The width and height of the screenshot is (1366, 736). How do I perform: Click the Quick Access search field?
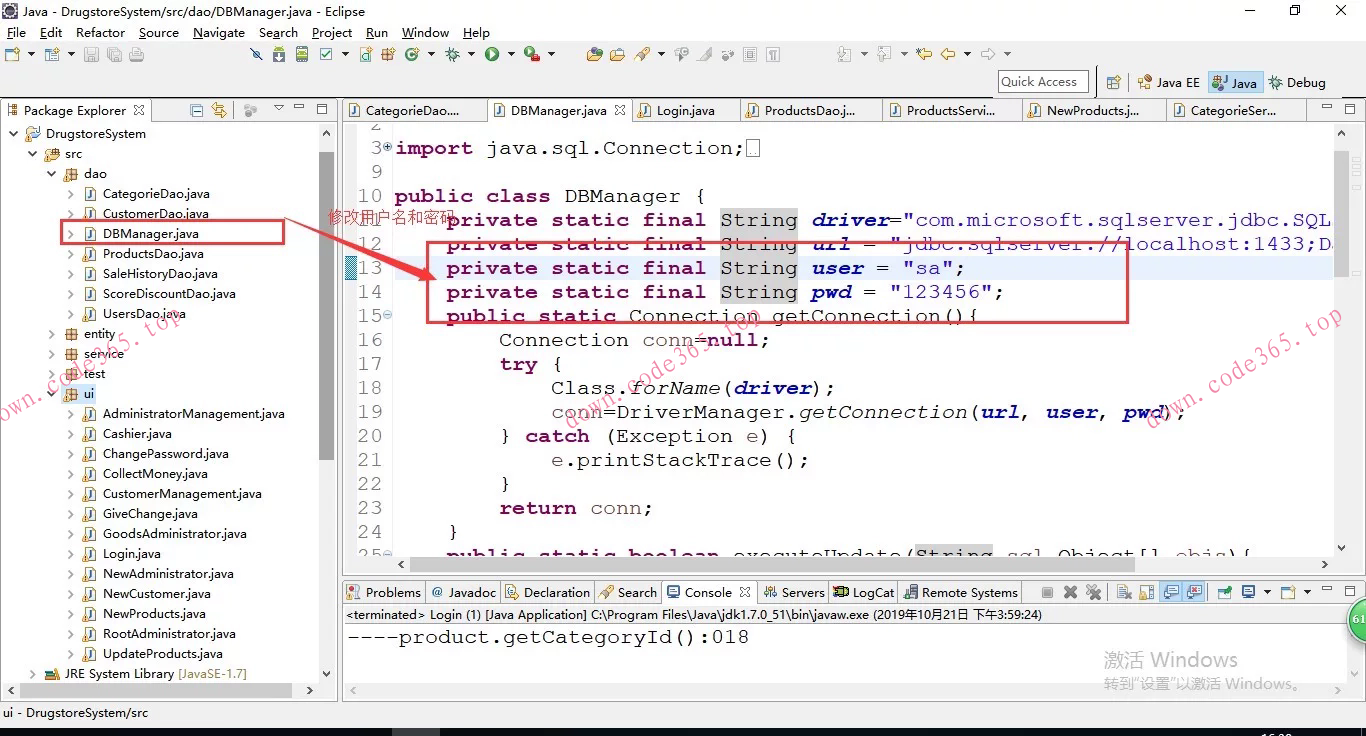1042,82
